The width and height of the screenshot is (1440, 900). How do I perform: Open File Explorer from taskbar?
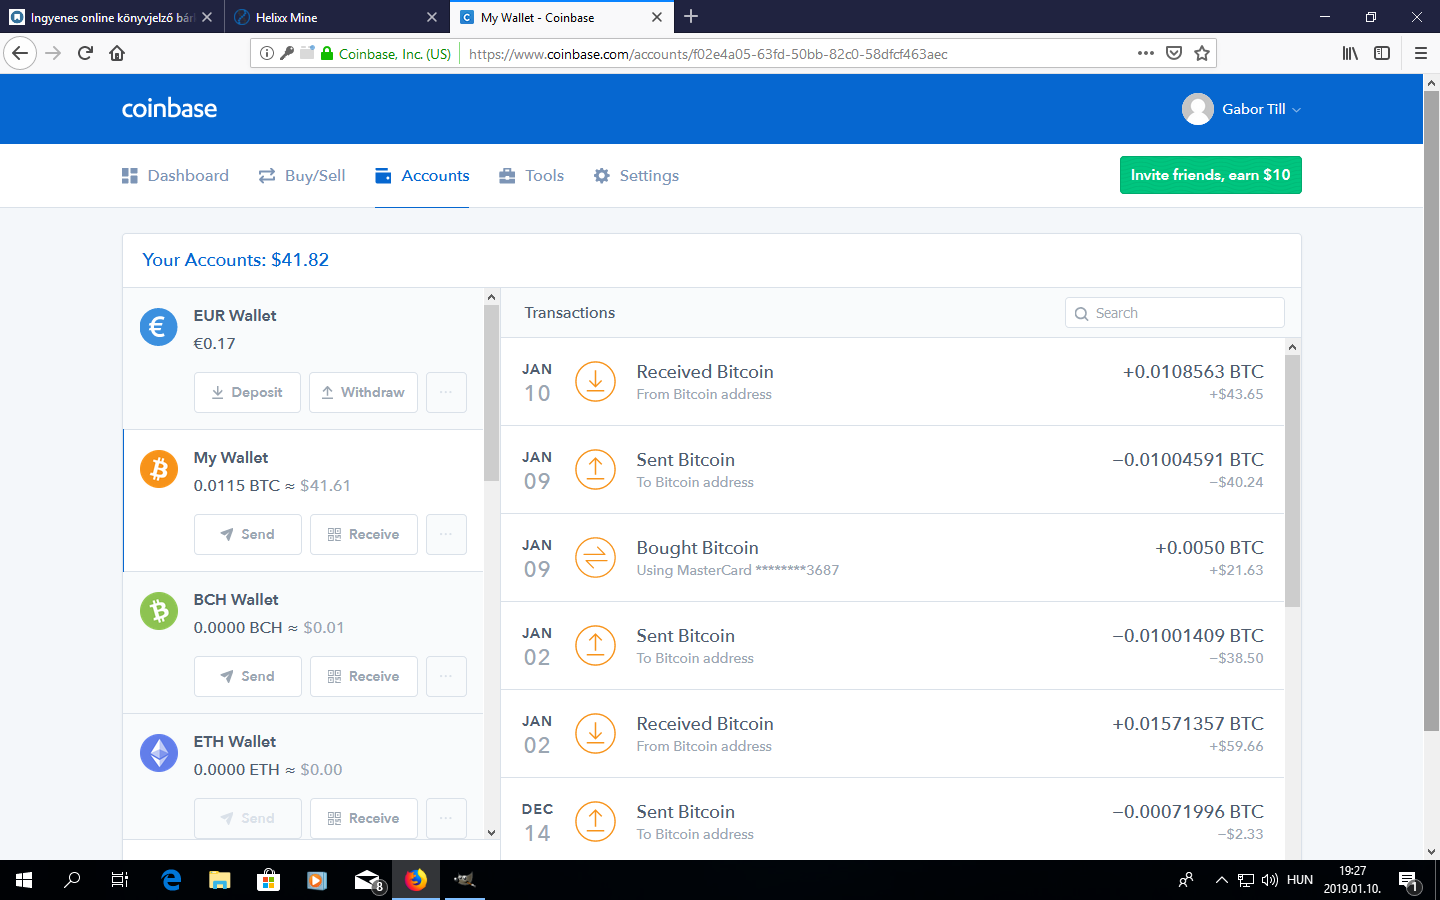[219, 880]
